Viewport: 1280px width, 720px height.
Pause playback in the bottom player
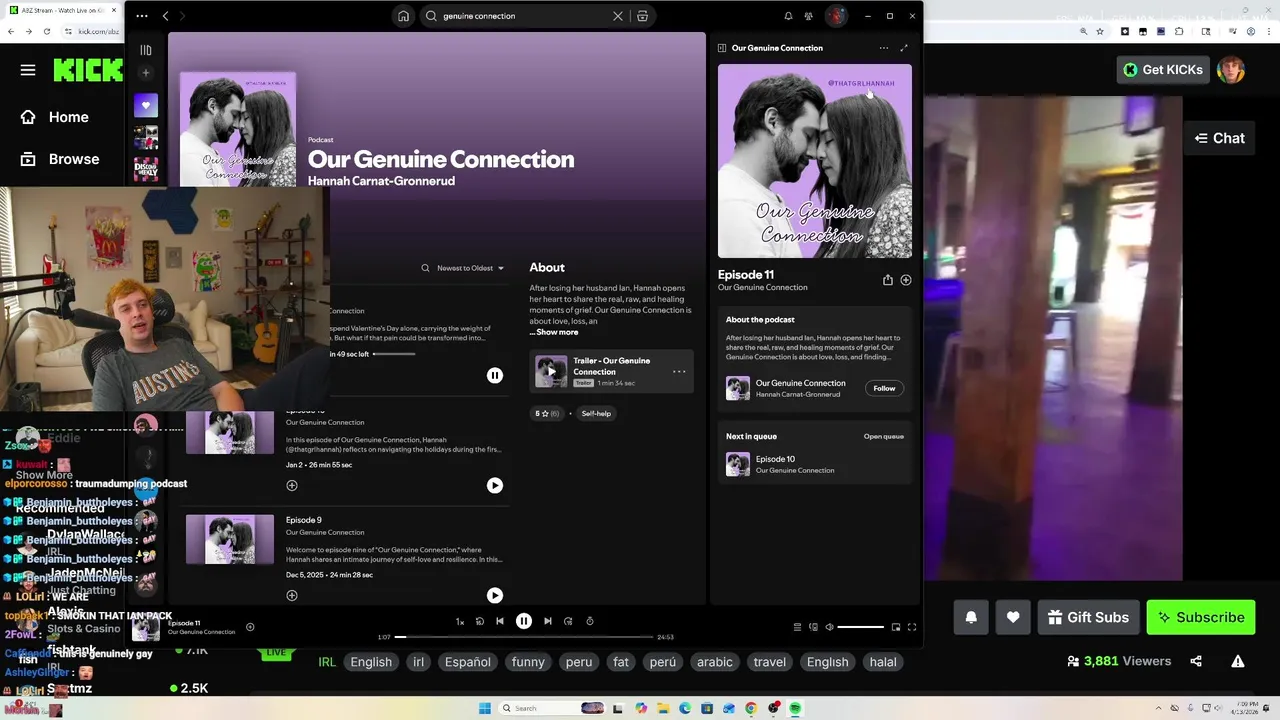click(524, 621)
